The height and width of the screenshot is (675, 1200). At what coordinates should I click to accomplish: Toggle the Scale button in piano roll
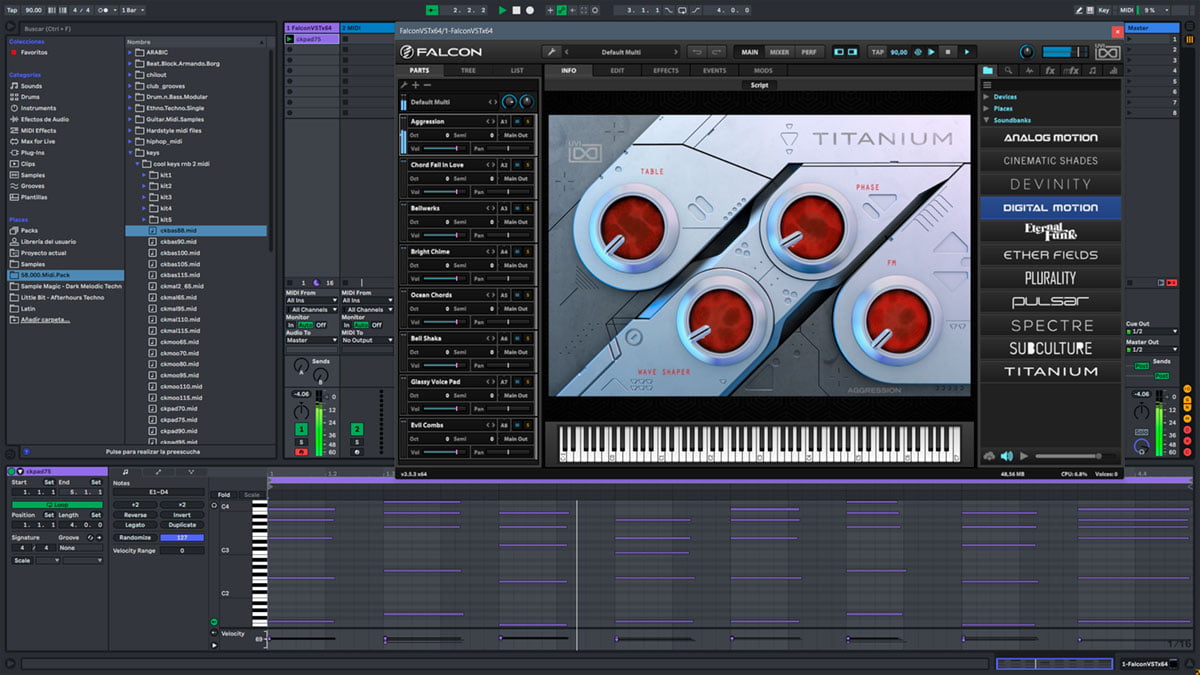tap(252, 495)
